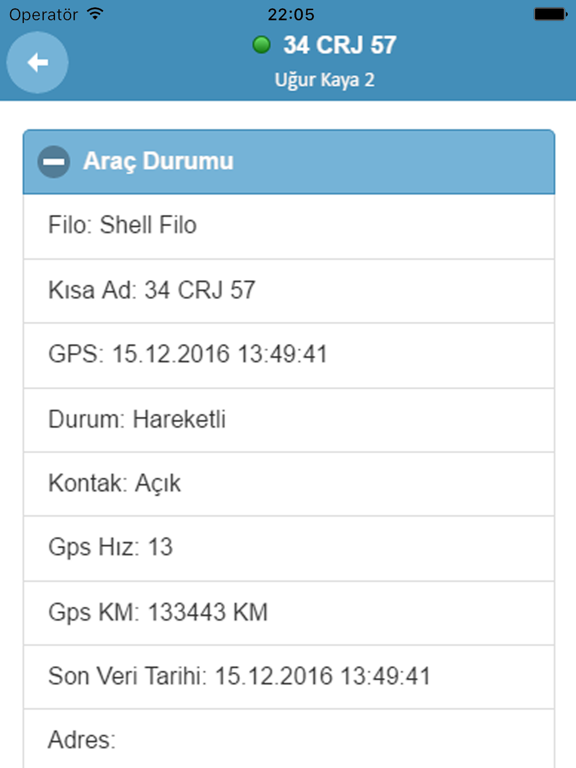This screenshot has width=576, height=768.
Task: Tap the Operatör carrier label
Action: coord(43,15)
